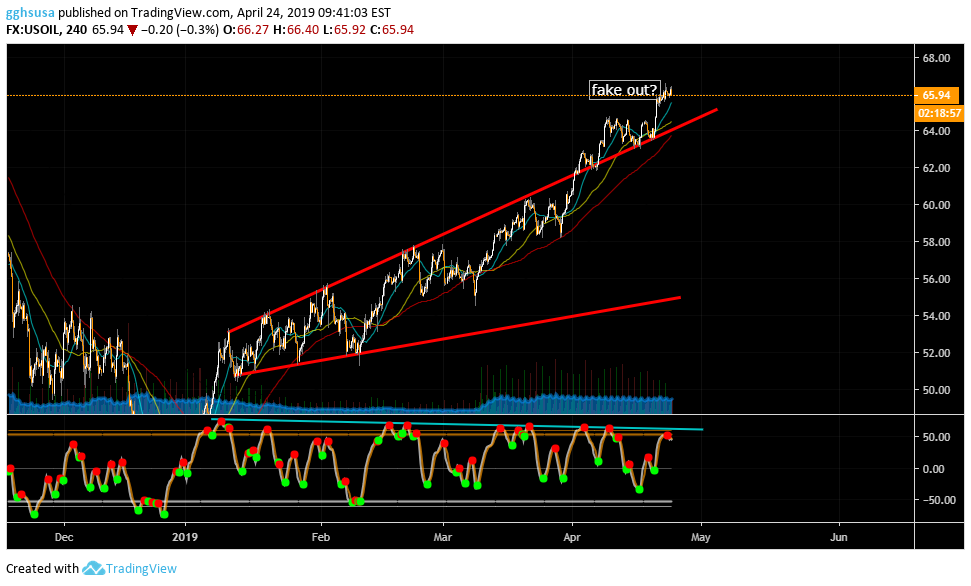Click the May label on time axis
This screenshot has height=586, width=971.
coord(701,537)
